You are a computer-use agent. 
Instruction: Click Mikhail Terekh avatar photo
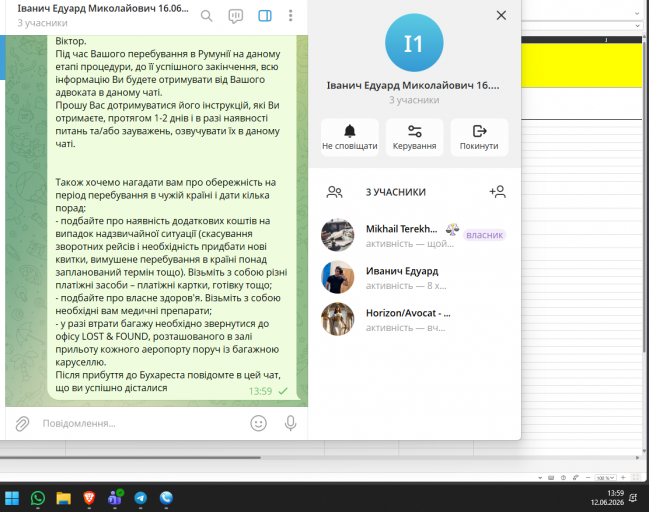[x=337, y=235]
